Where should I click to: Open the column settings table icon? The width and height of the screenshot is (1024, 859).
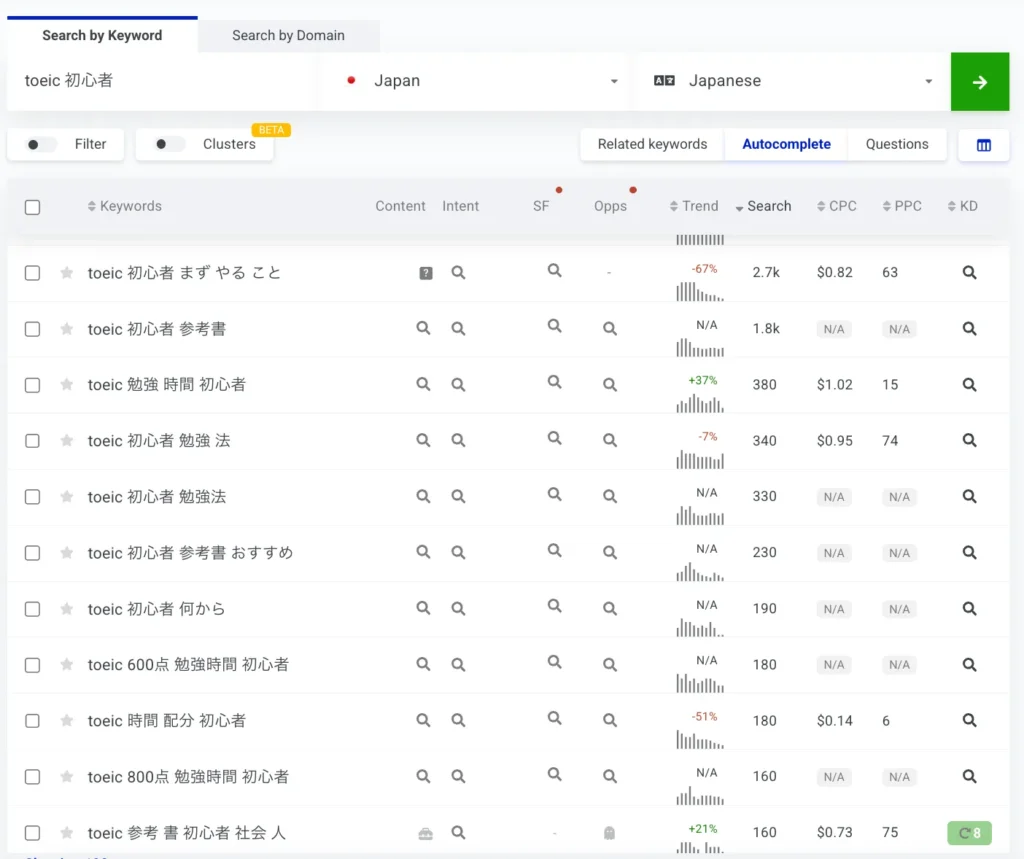(983, 145)
